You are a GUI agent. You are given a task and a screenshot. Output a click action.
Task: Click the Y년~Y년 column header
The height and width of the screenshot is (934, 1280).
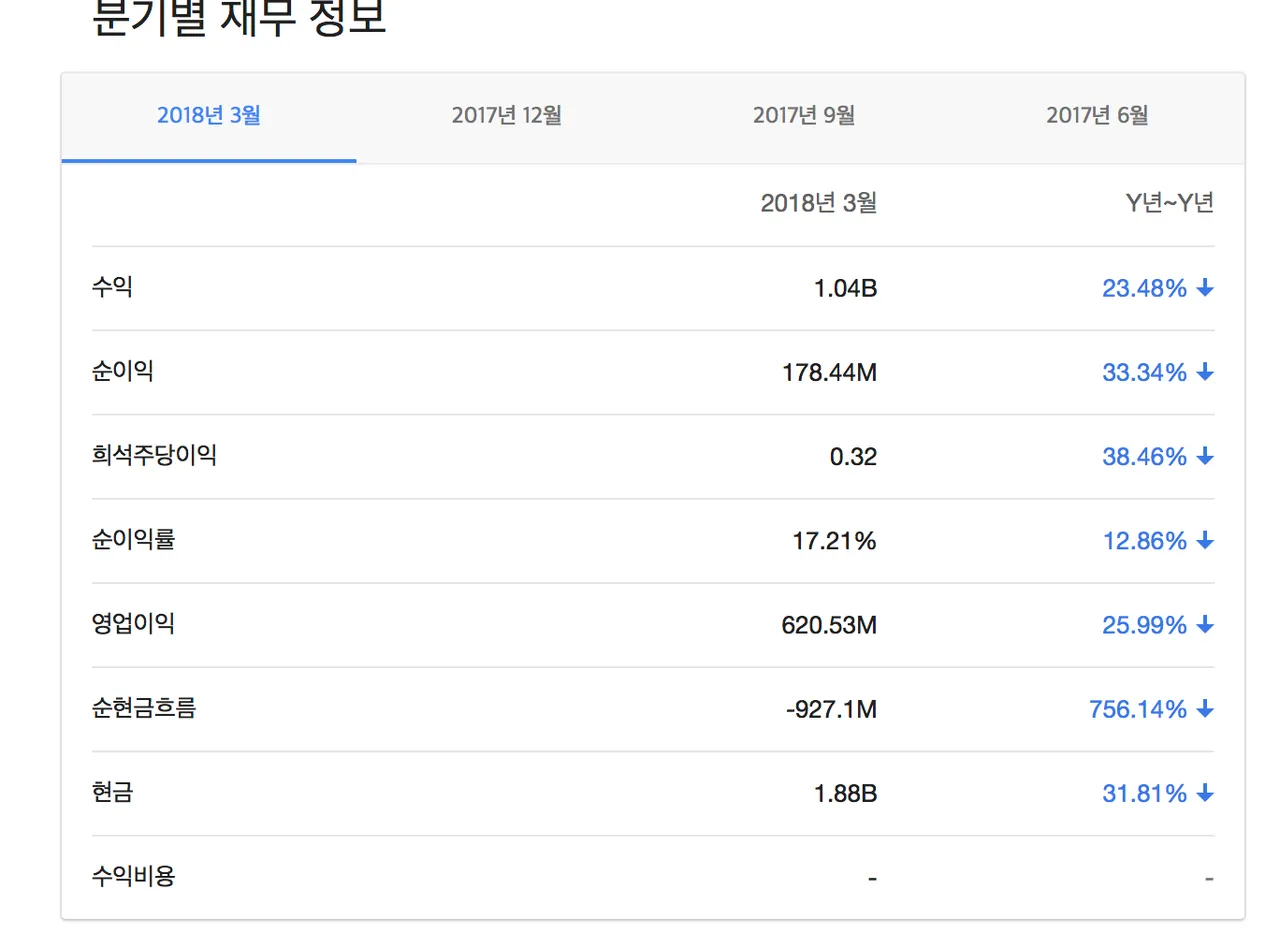coord(1170,203)
